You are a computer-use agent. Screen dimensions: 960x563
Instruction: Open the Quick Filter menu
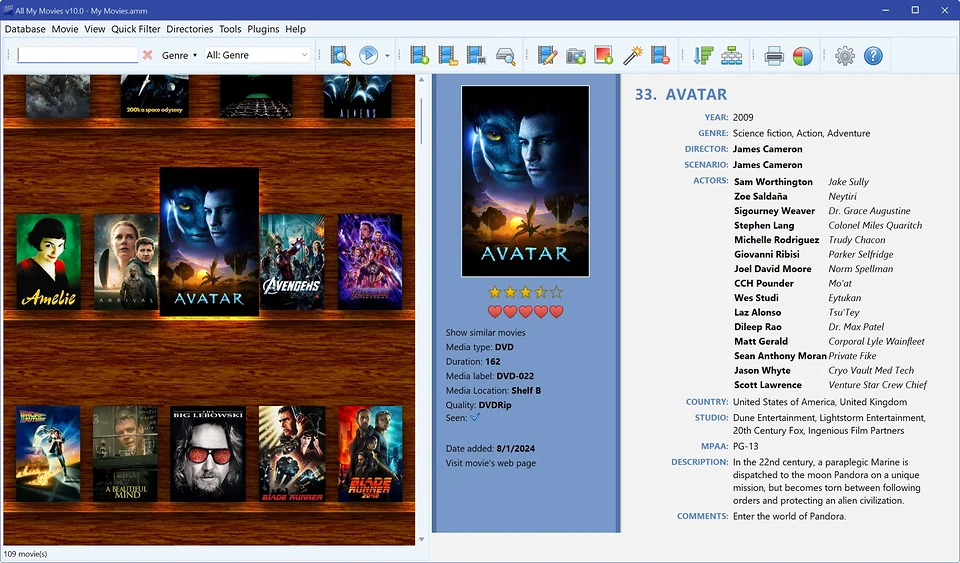(x=136, y=29)
